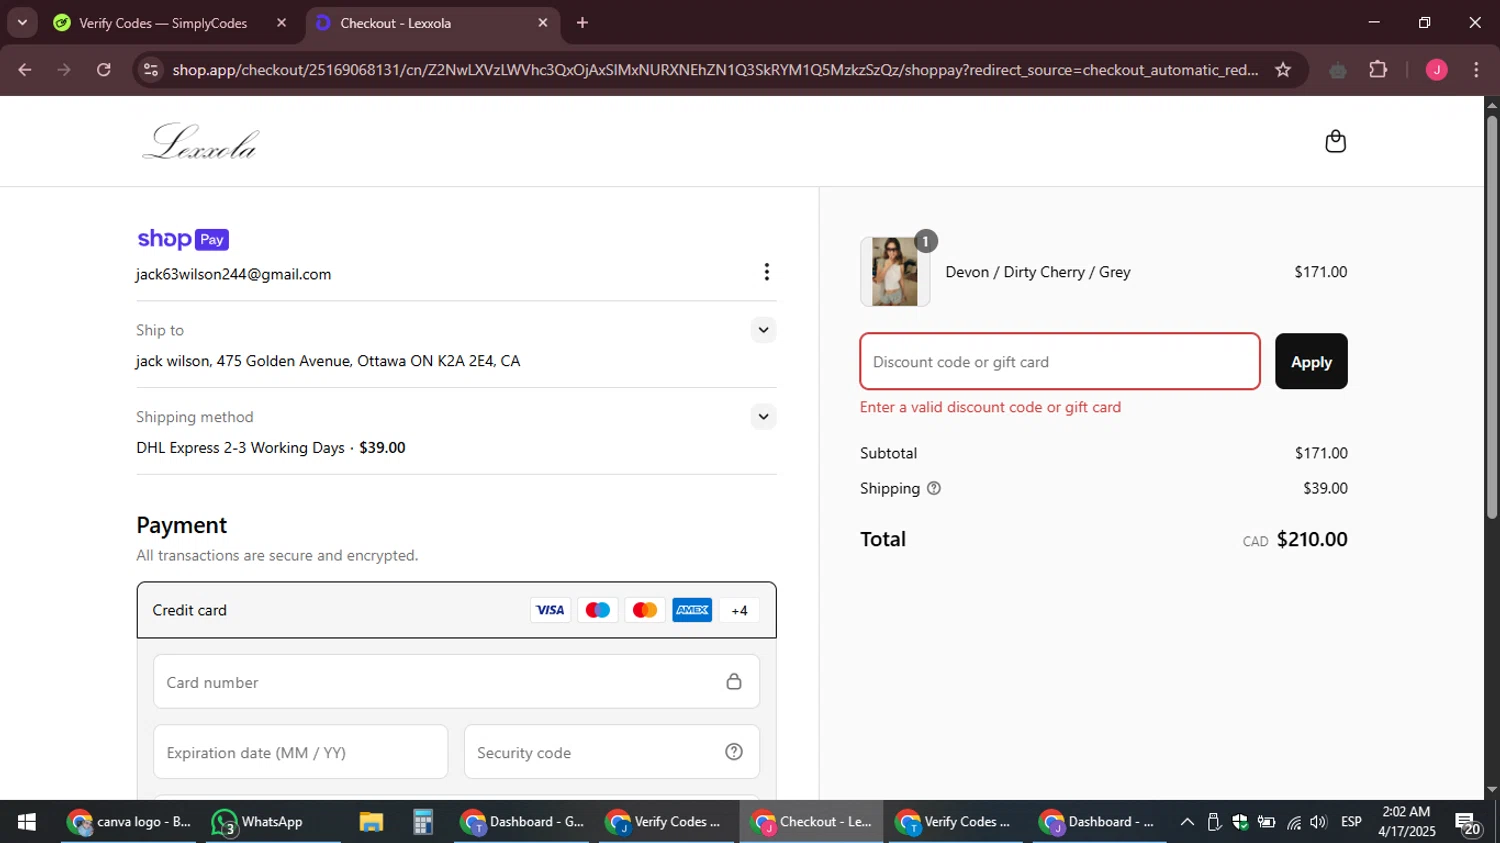Show hidden system tray icons
Screen dimensions: 1500x843
(1187, 822)
